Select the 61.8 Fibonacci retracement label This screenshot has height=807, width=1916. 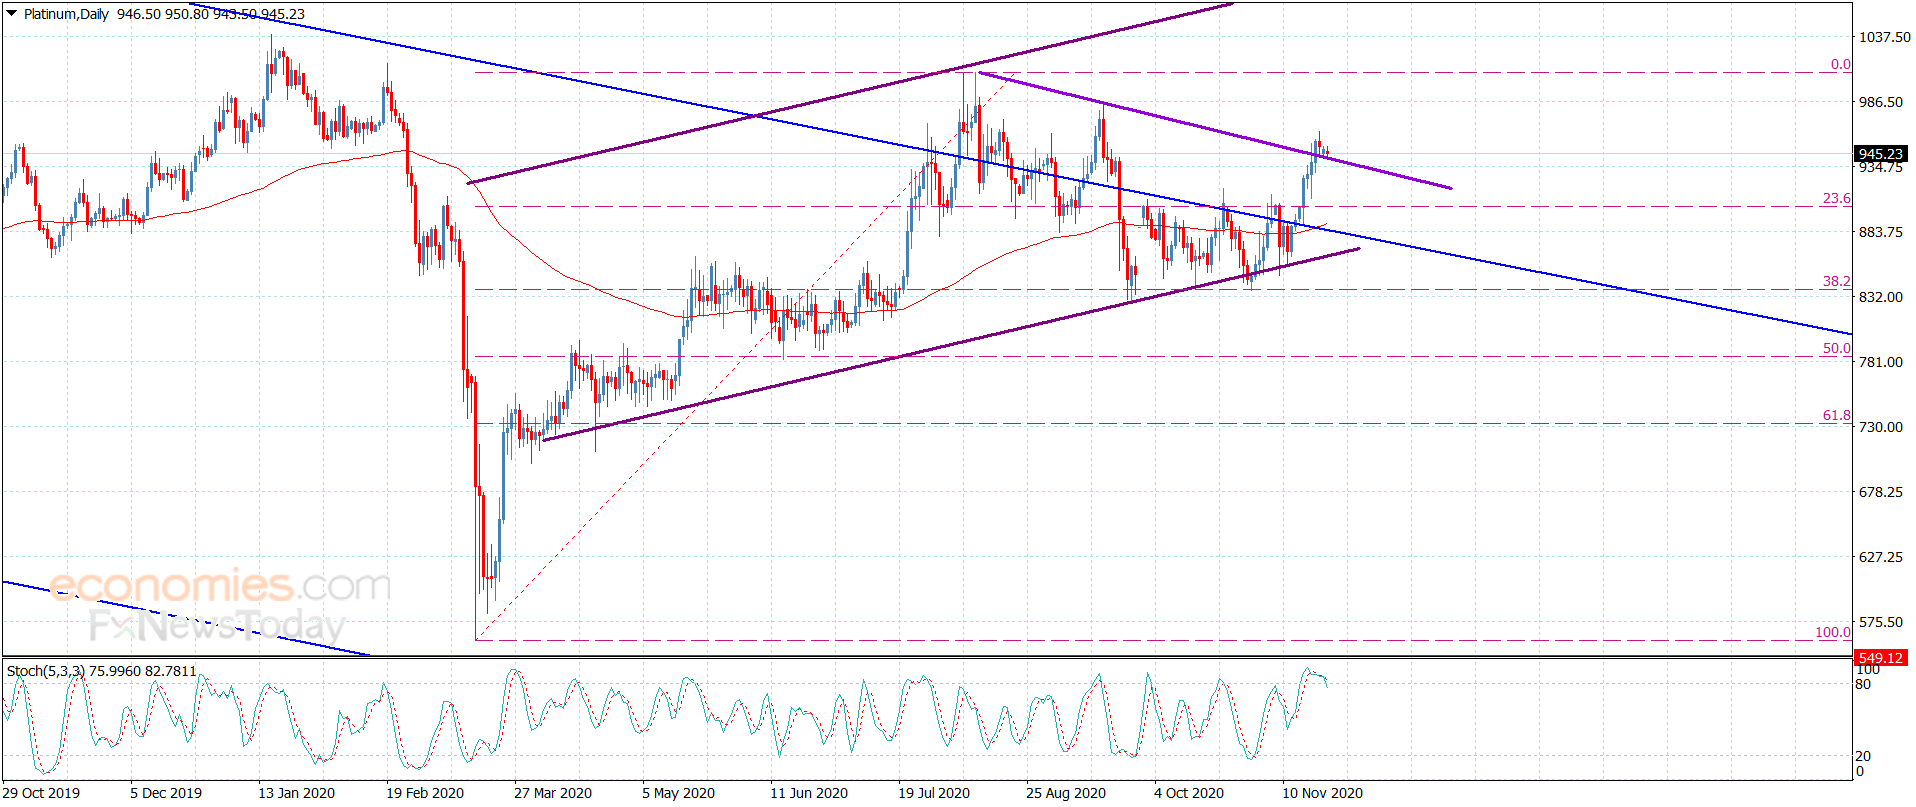click(1836, 415)
